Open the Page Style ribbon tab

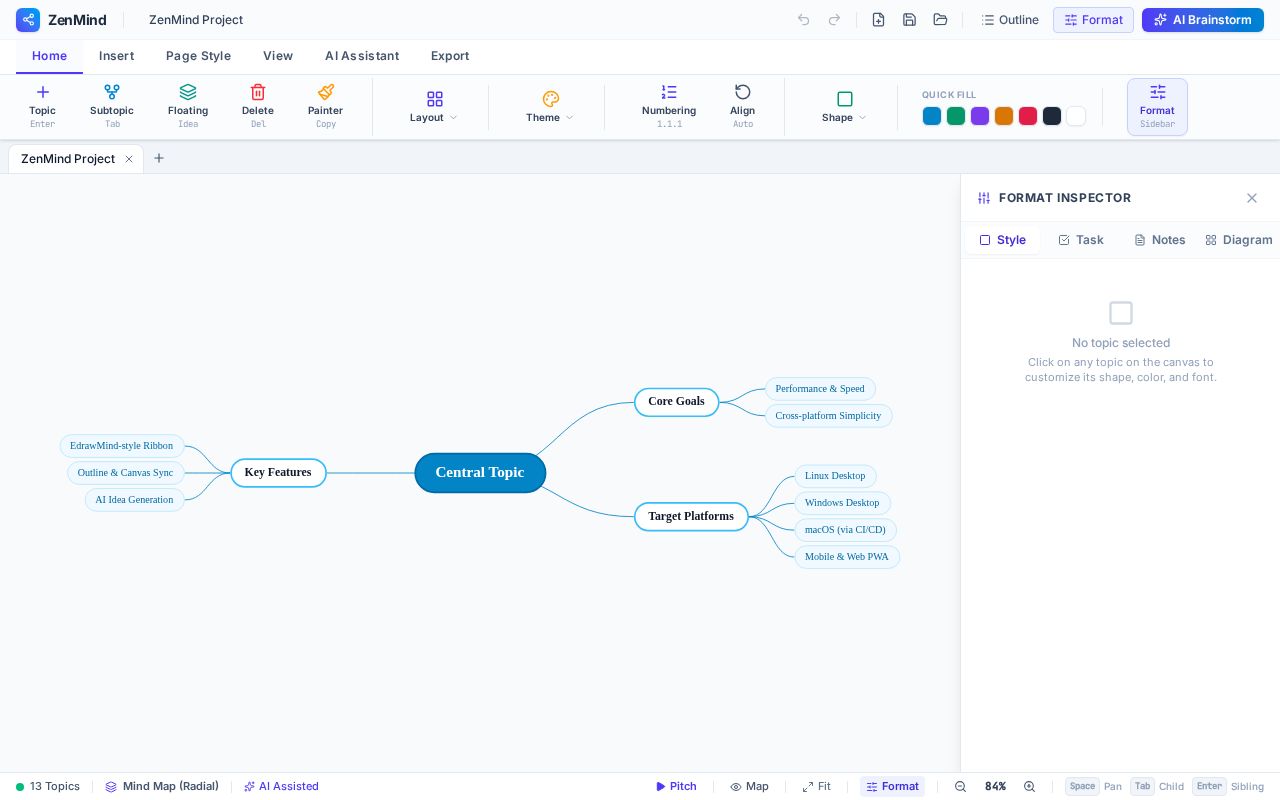click(198, 56)
